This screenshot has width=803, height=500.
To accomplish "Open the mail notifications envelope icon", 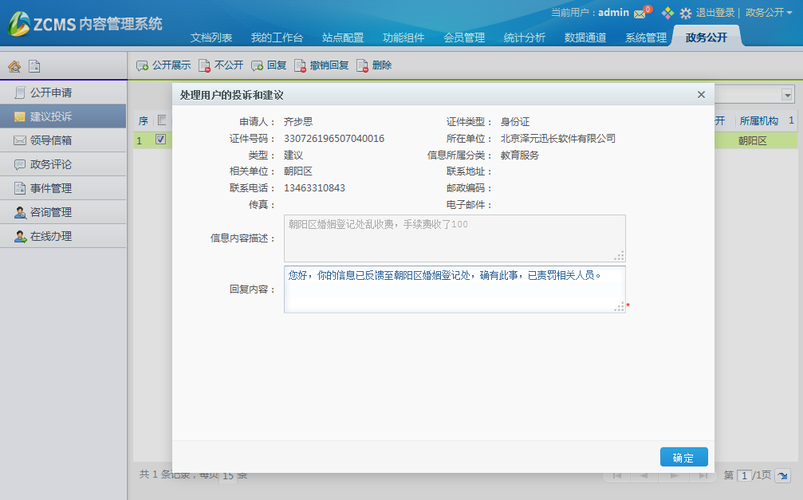I will pyautogui.click(x=641, y=13).
